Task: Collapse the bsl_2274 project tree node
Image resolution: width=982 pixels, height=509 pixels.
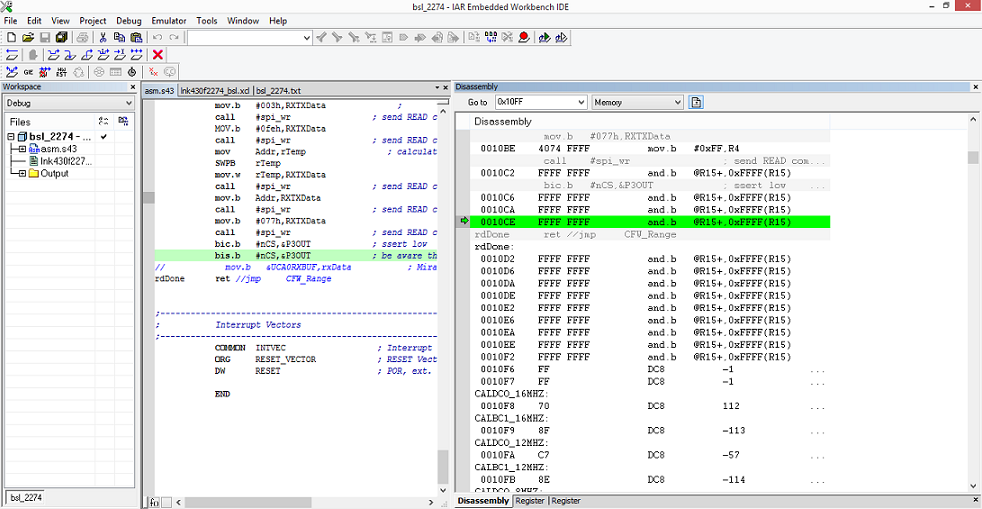Action: [x=11, y=136]
